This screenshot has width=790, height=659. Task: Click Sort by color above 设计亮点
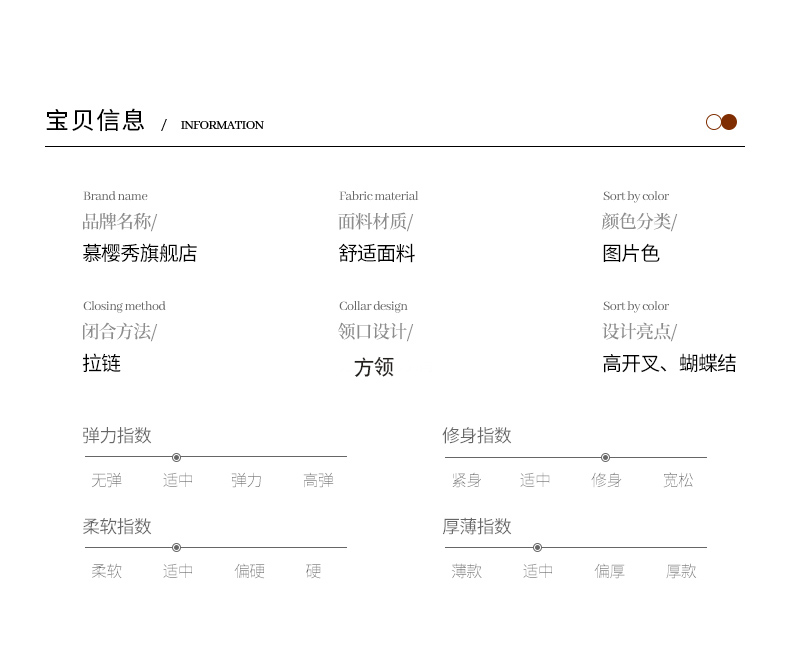pos(636,306)
